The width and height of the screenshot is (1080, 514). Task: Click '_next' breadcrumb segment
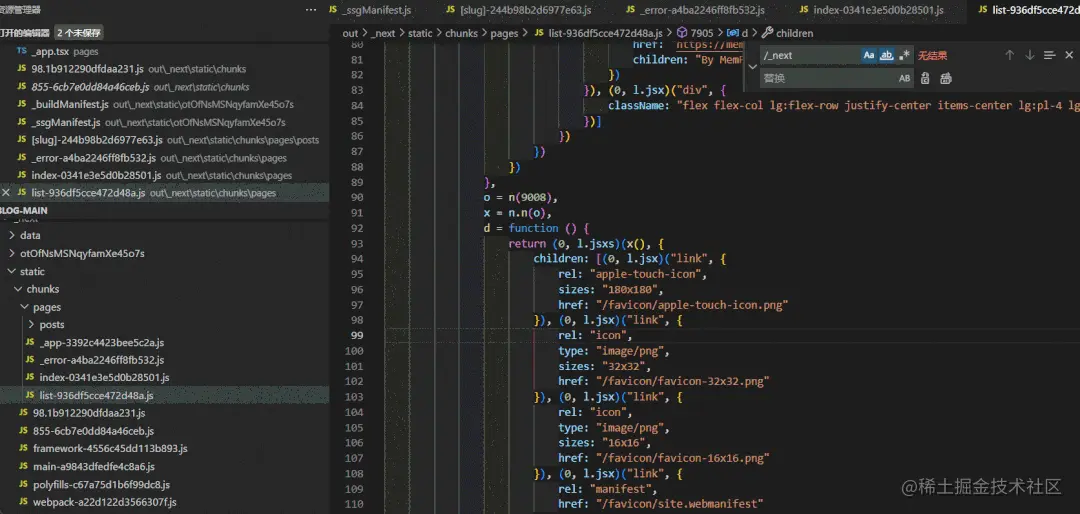tap(384, 33)
